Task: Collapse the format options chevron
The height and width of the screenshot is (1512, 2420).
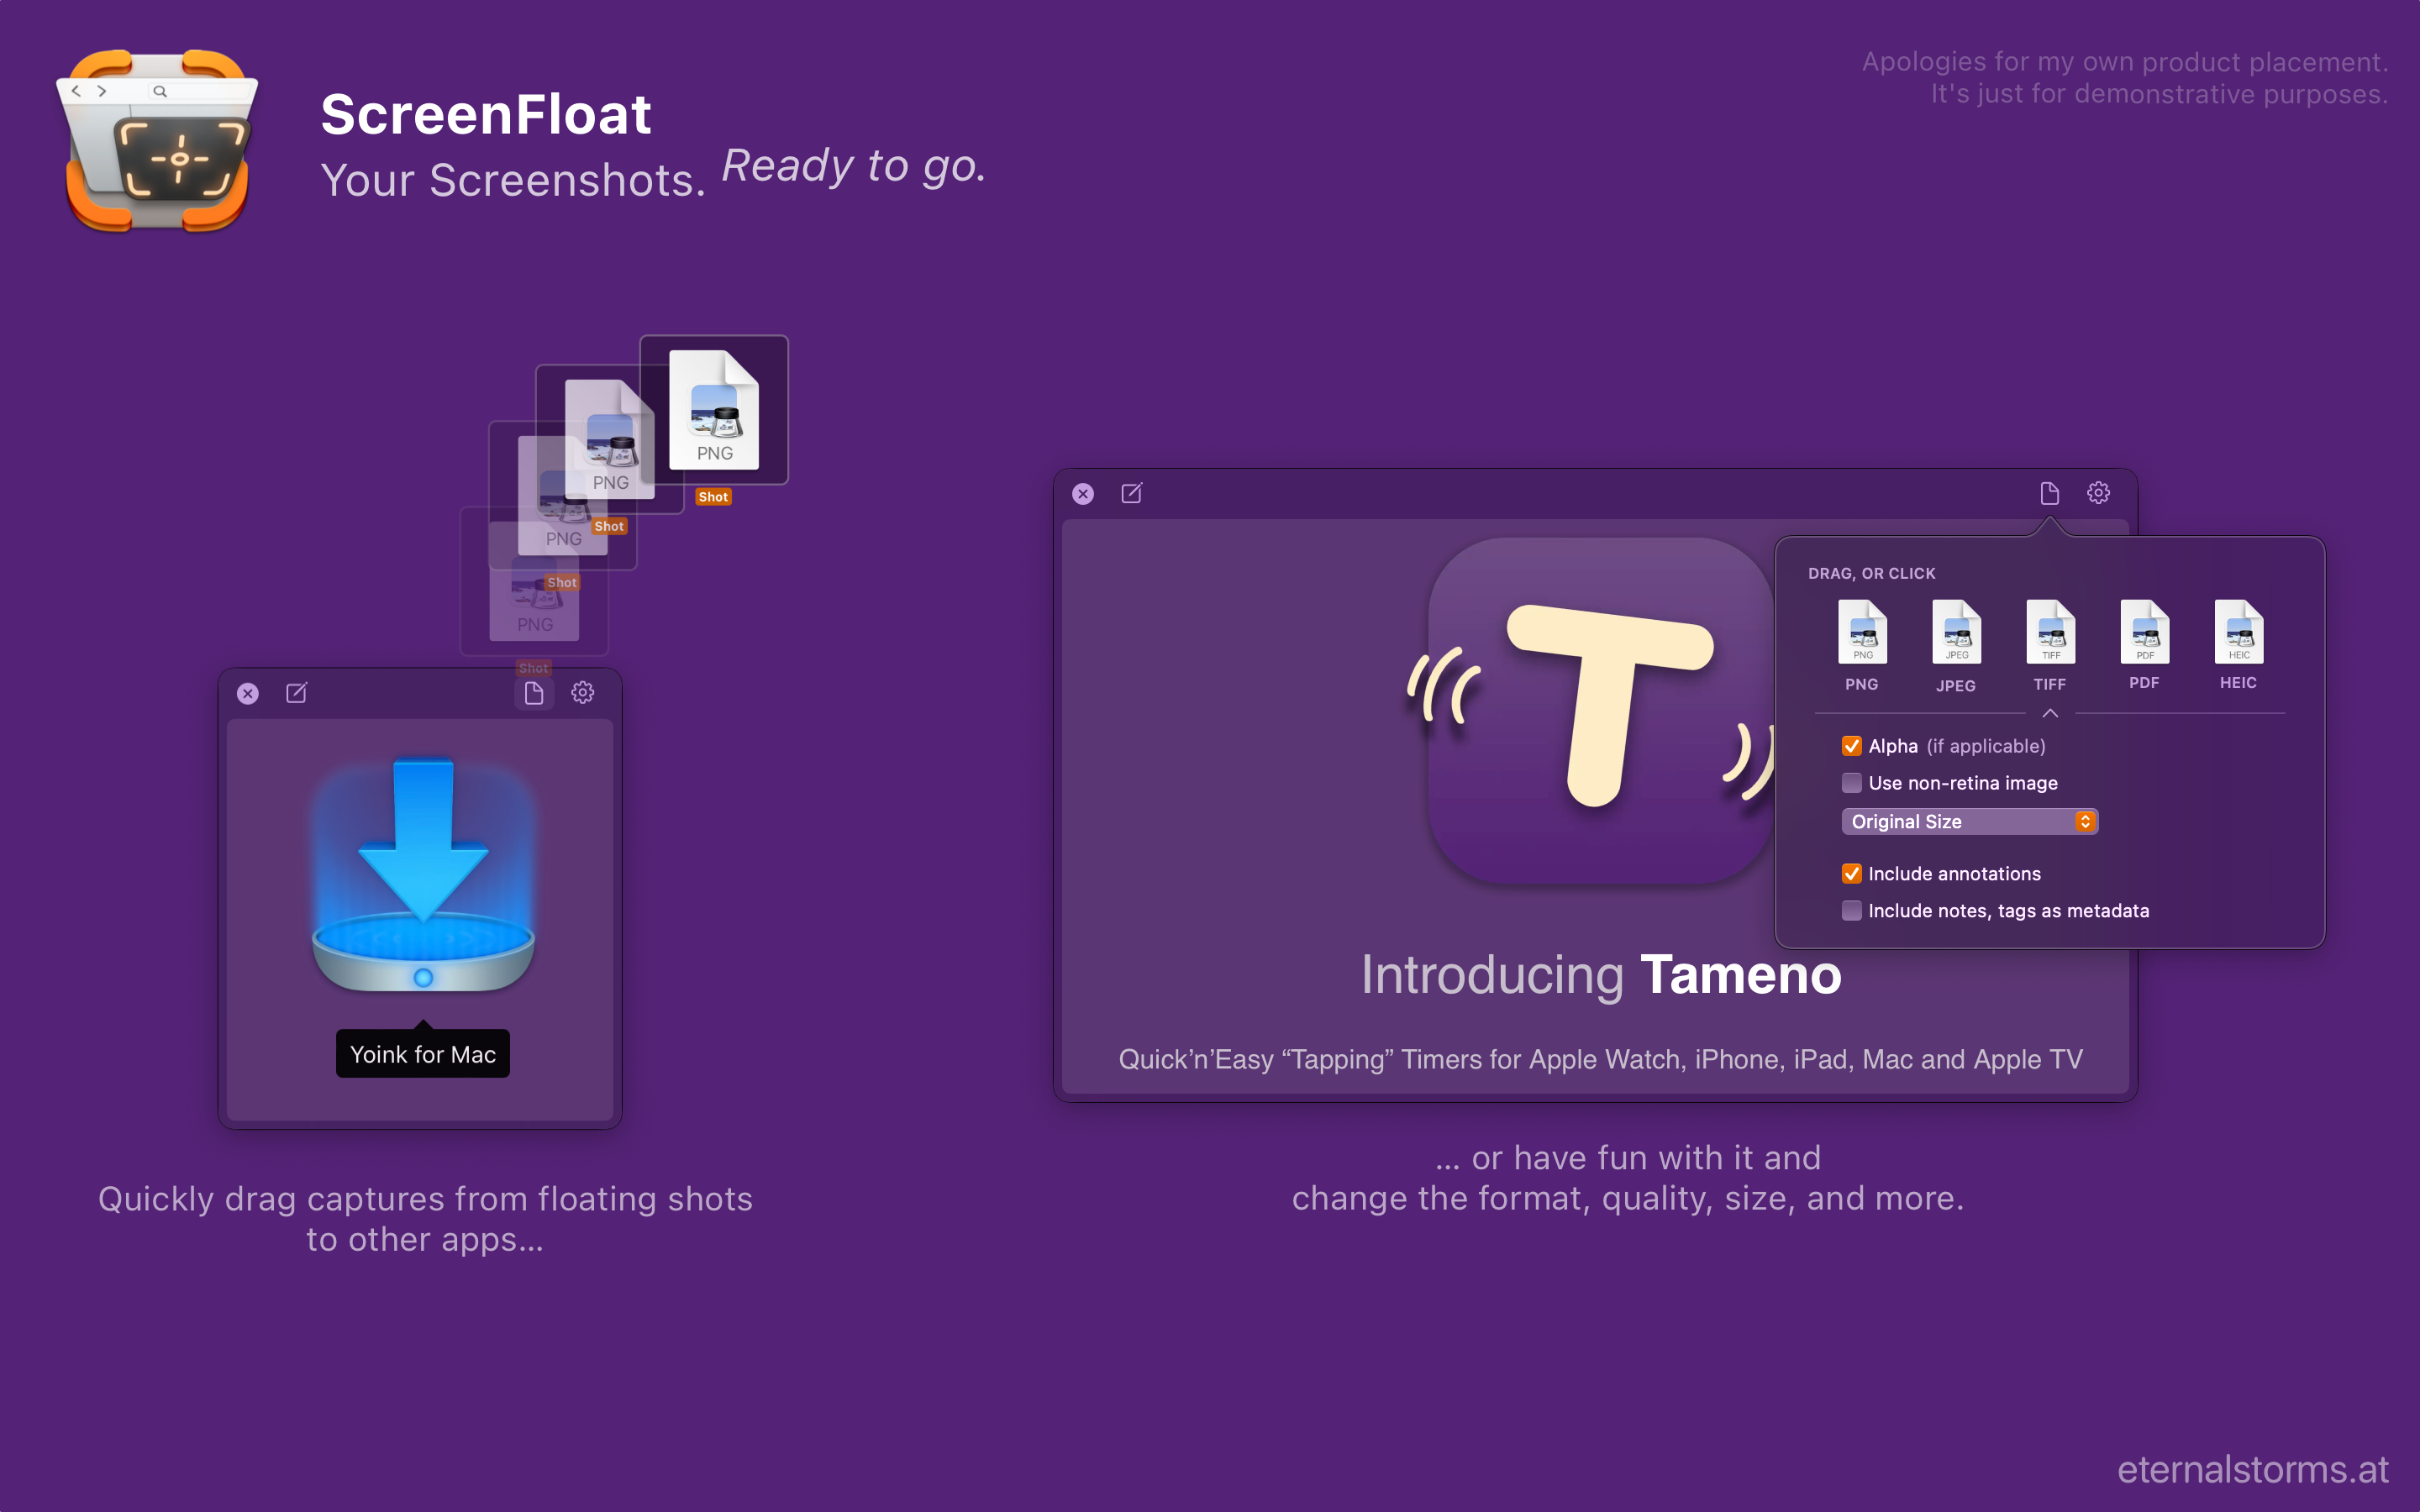Action: 2050,713
